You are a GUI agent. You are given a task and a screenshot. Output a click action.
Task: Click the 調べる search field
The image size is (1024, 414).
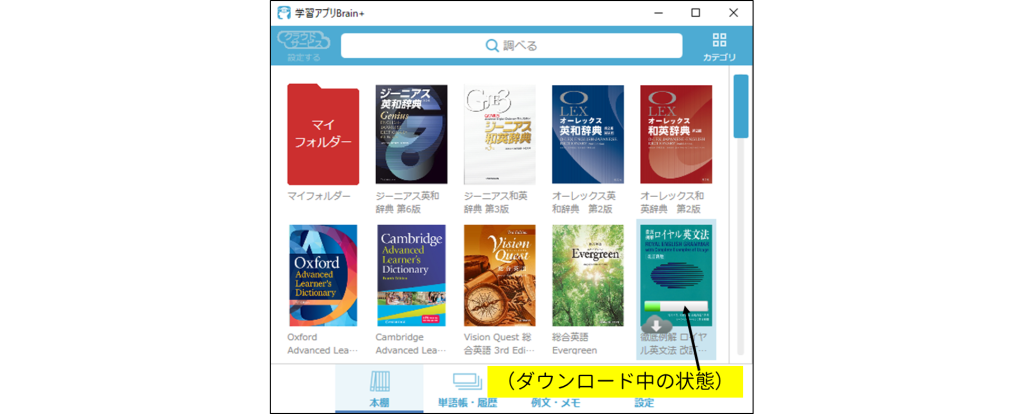pyautogui.click(x=511, y=46)
